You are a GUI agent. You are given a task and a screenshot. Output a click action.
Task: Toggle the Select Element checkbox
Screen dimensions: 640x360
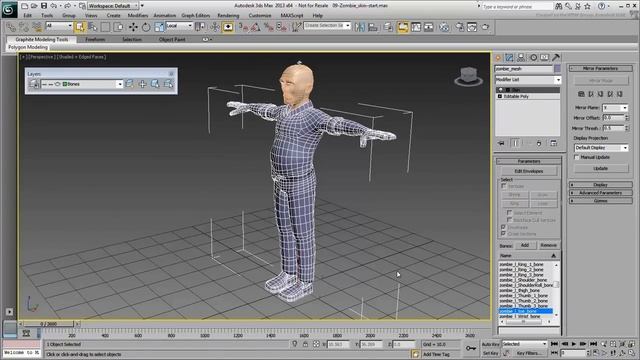(x=509, y=213)
